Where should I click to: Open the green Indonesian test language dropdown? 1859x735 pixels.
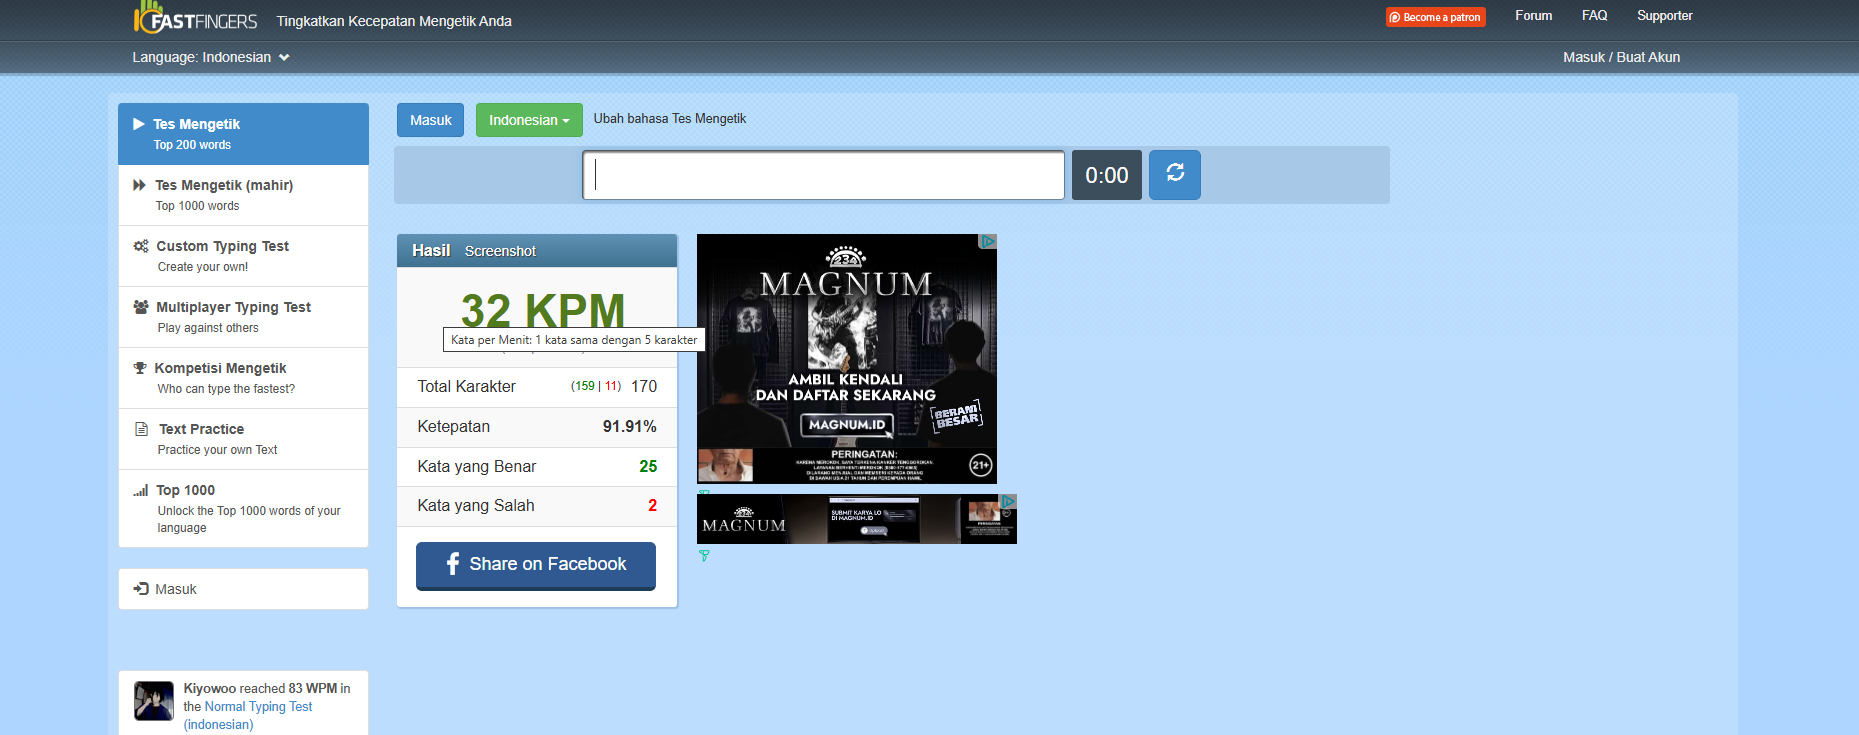(529, 120)
